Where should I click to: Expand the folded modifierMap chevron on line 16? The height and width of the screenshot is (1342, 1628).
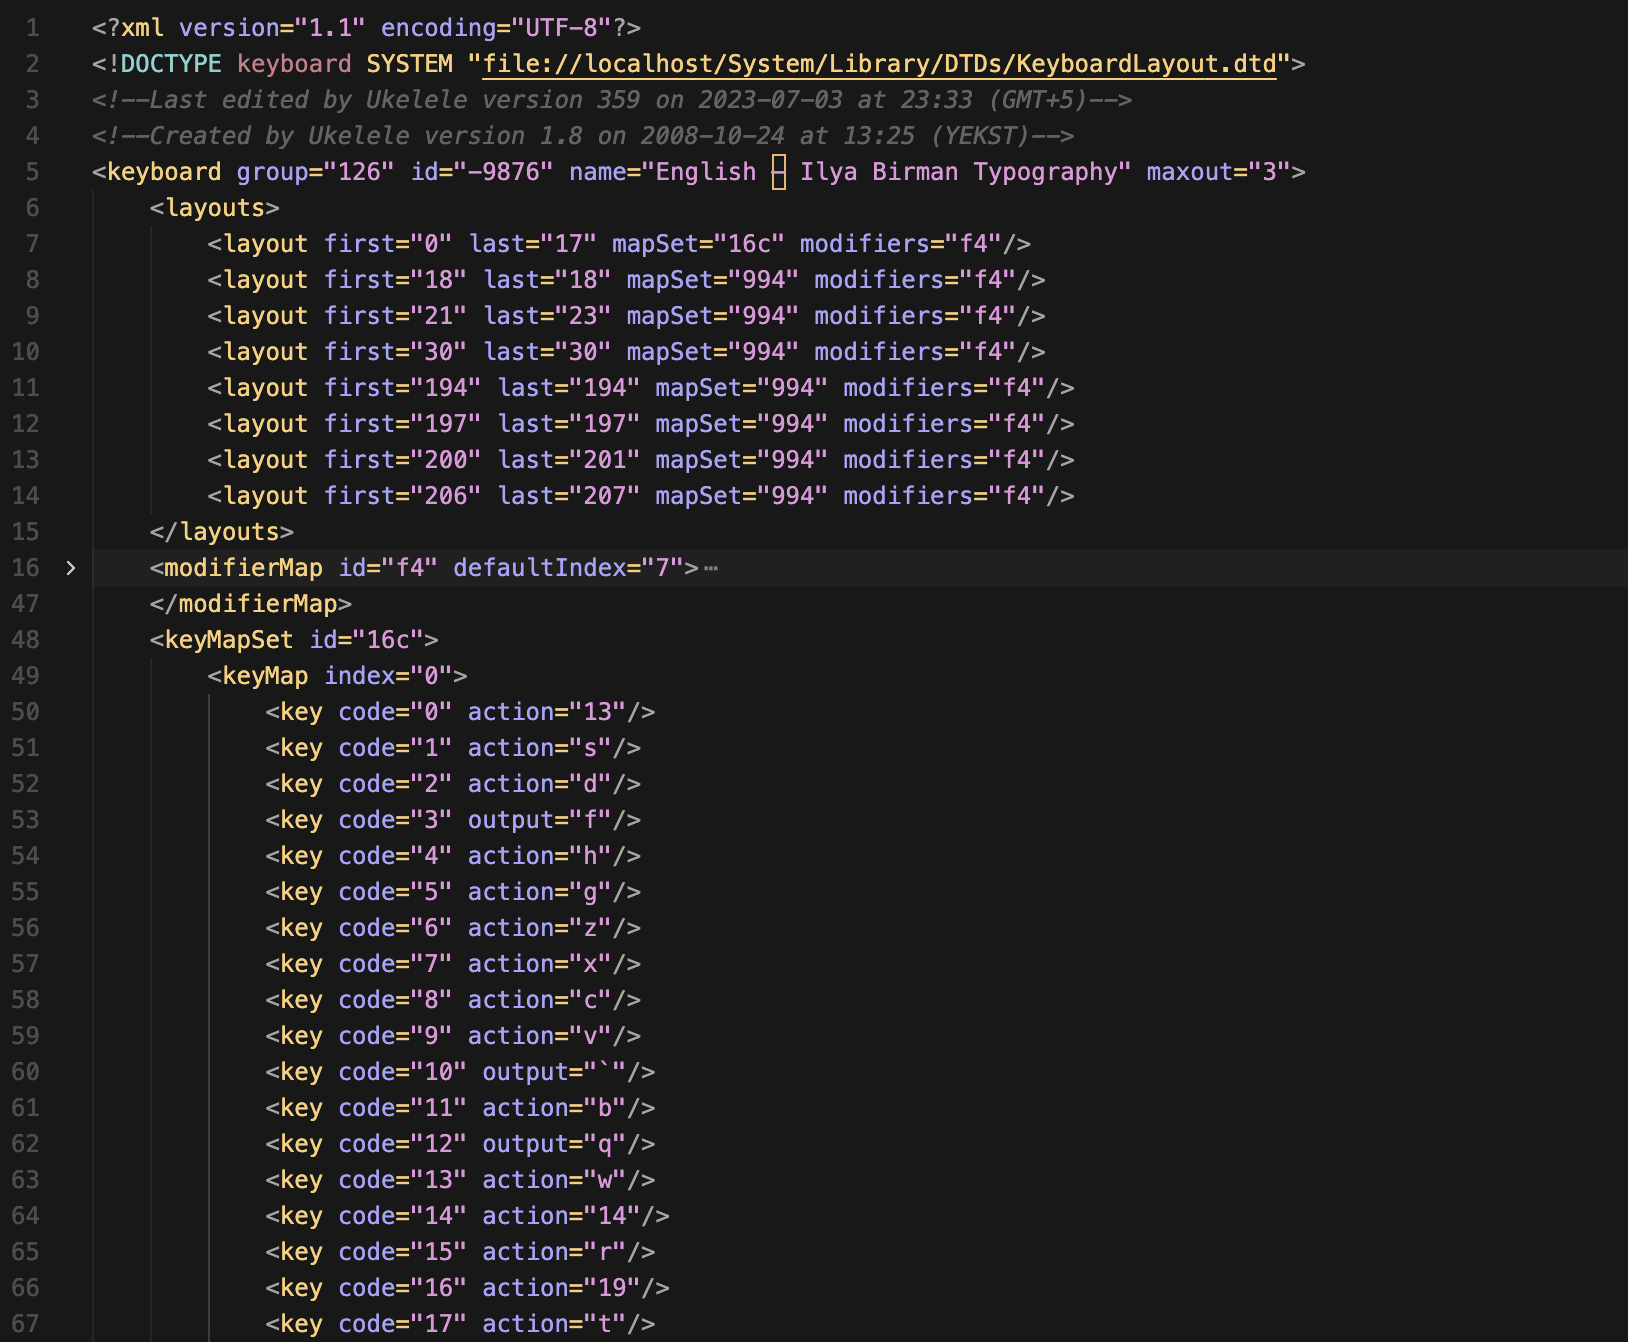70,568
